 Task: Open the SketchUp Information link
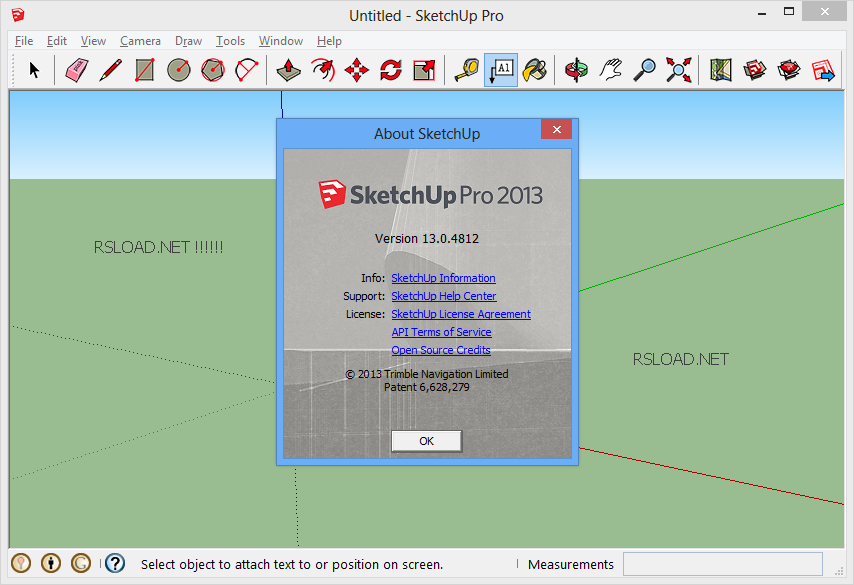[x=443, y=278]
